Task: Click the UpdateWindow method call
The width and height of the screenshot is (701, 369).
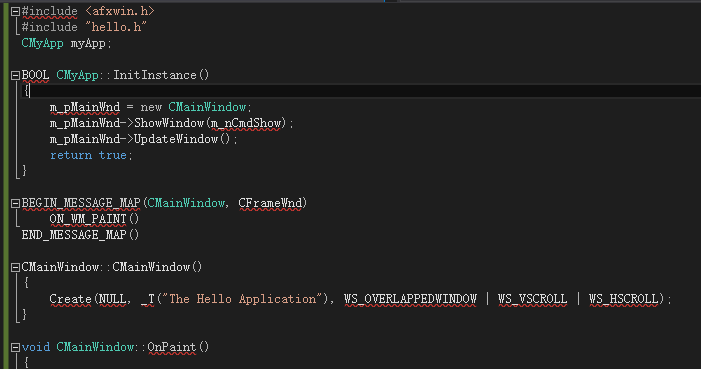Action: [x=176, y=139]
